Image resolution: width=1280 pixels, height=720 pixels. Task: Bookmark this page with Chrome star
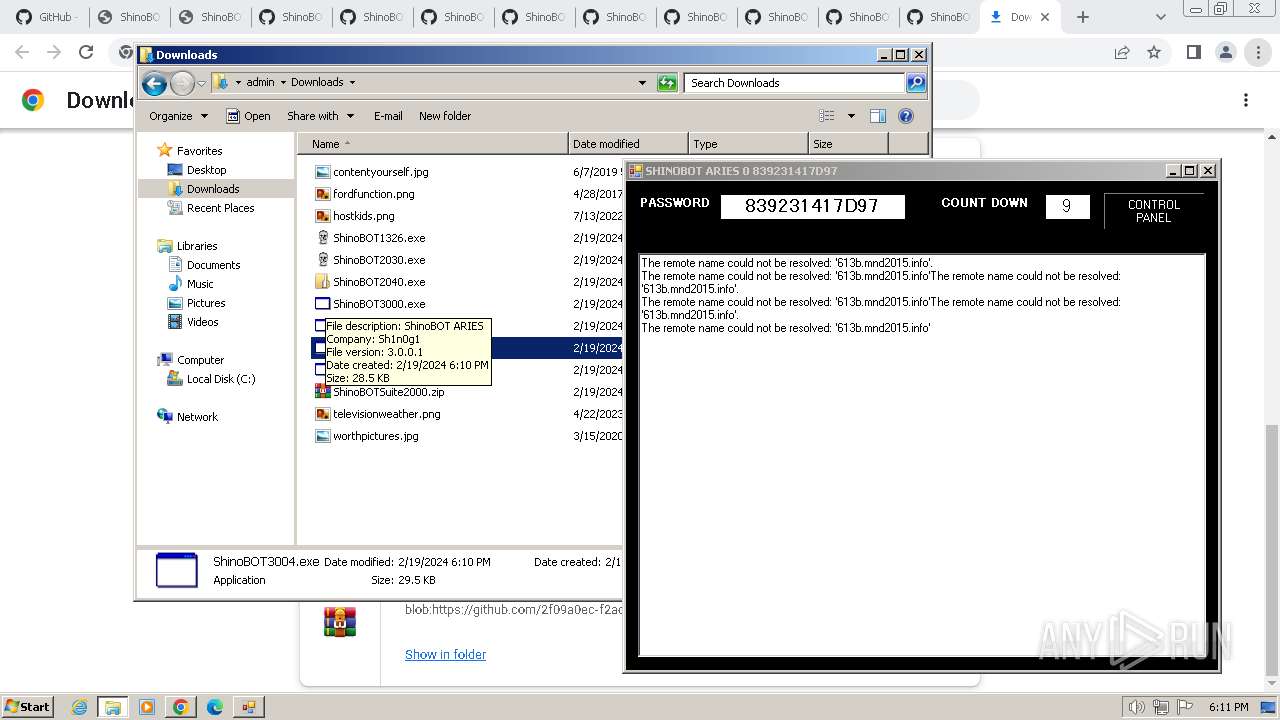click(1154, 52)
